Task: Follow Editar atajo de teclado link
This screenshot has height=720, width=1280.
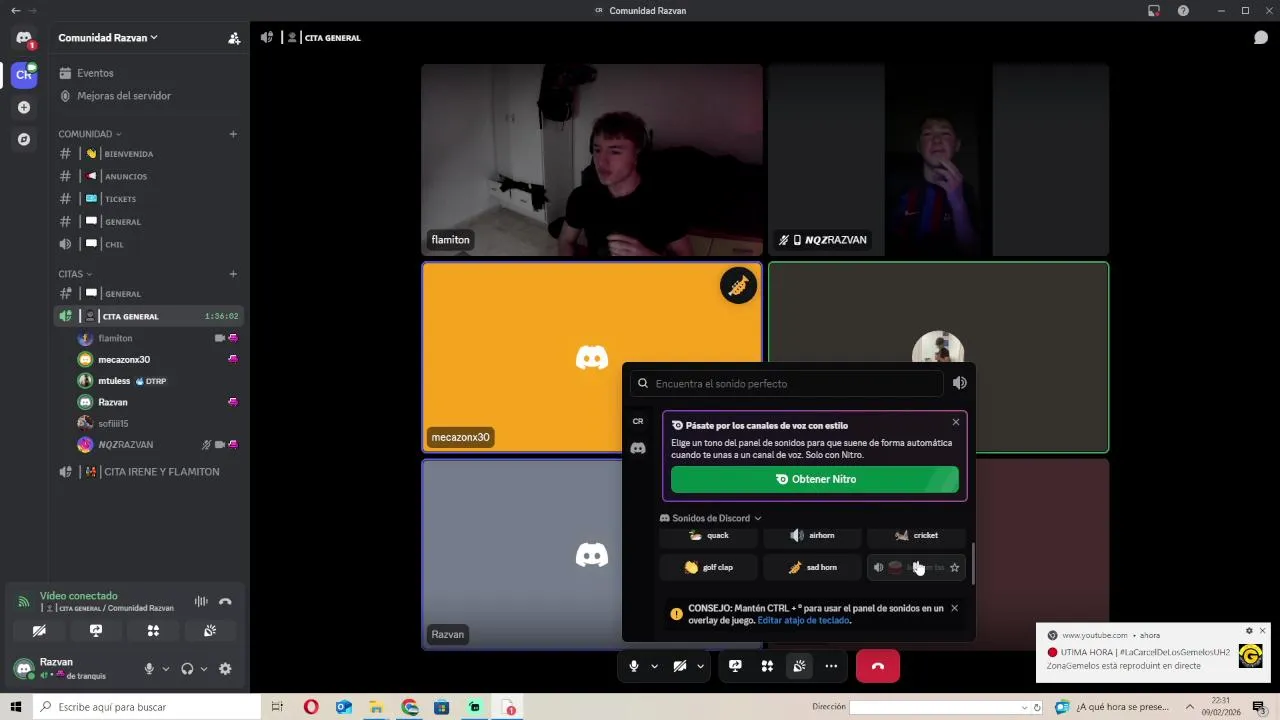Action: point(804,620)
